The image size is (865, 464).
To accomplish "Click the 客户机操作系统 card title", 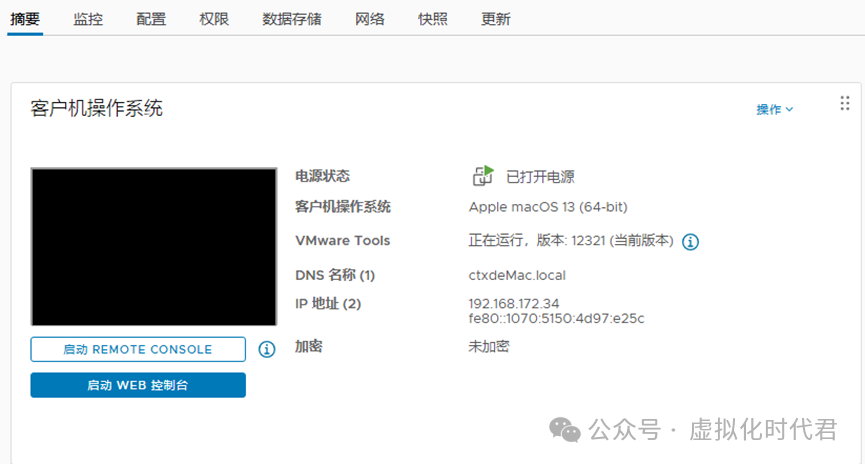I will click(97, 108).
